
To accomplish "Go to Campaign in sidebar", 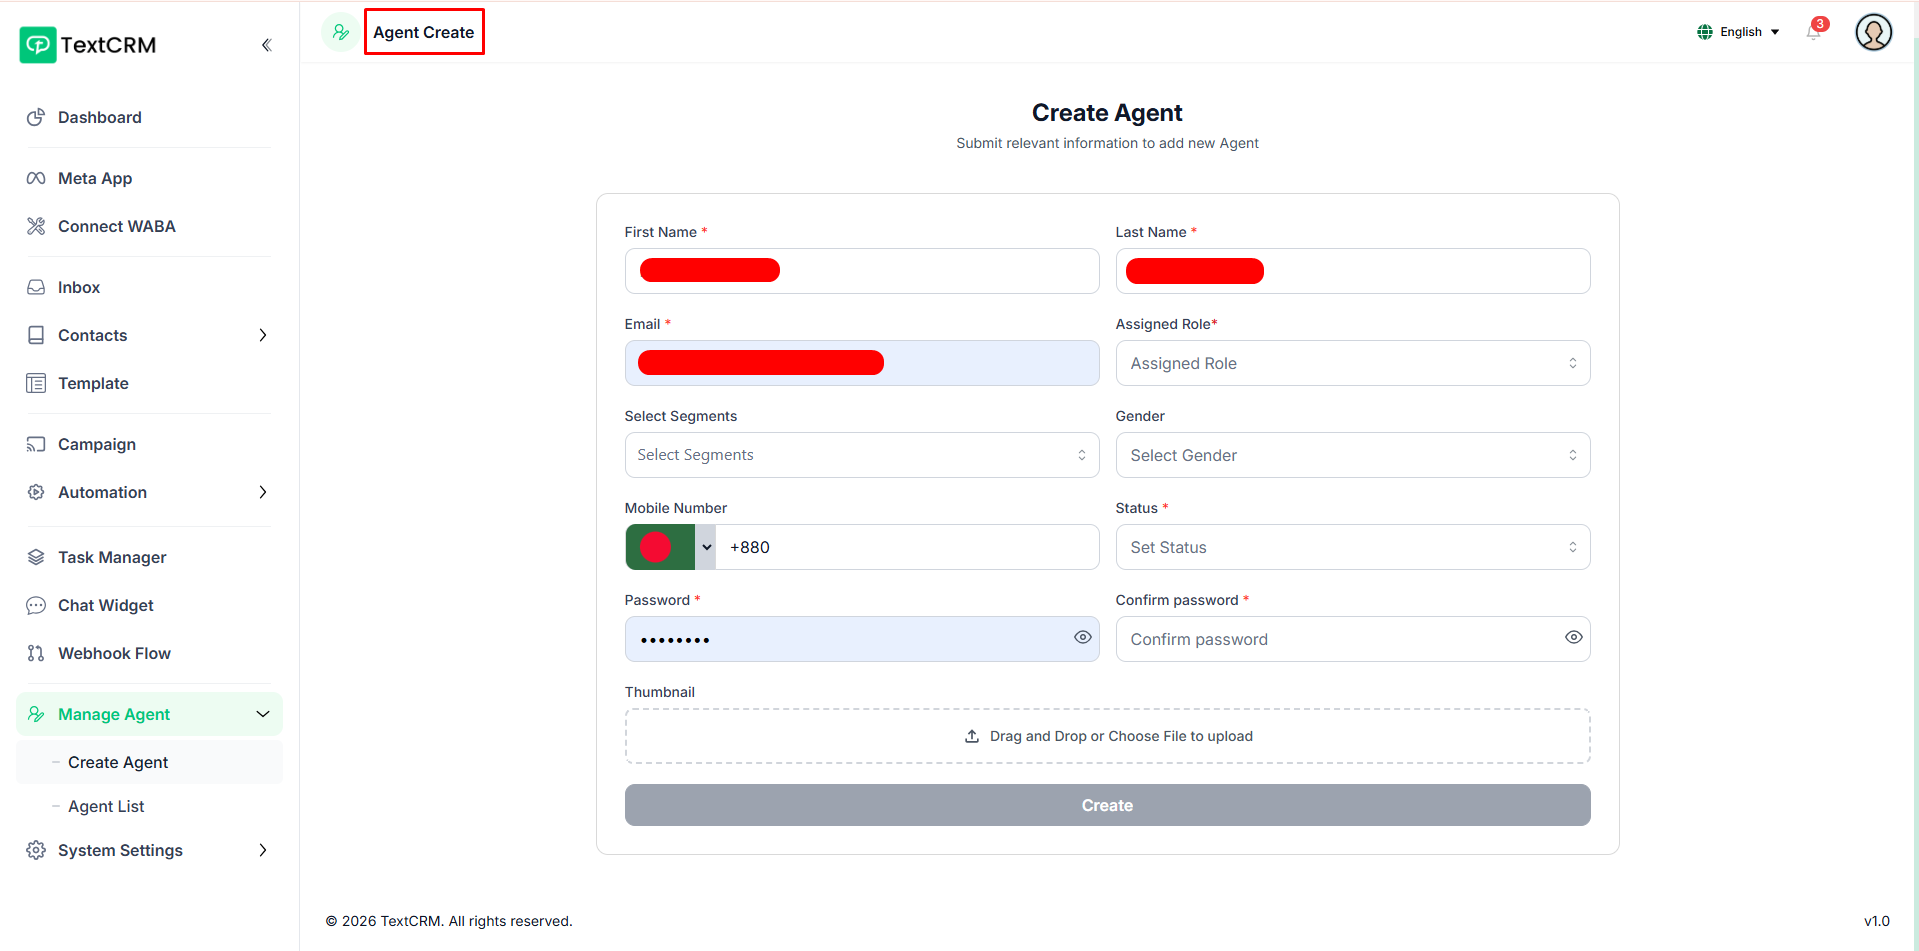I will (x=97, y=444).
